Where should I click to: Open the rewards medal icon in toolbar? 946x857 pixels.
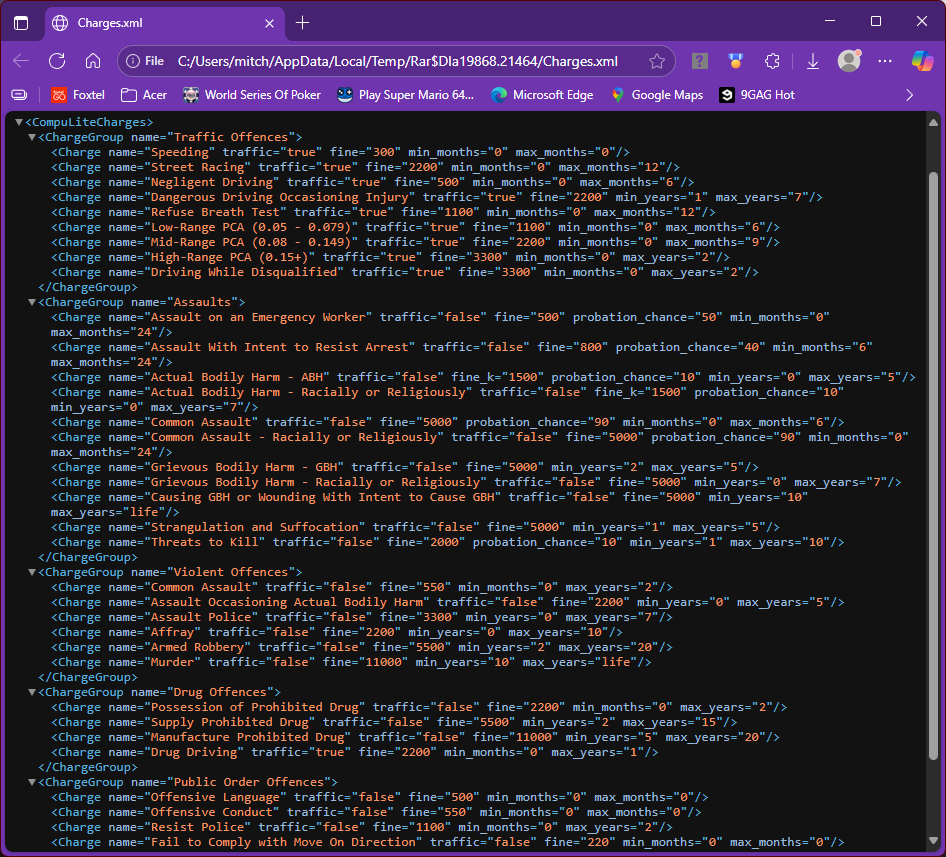click(x=736, y=61)
